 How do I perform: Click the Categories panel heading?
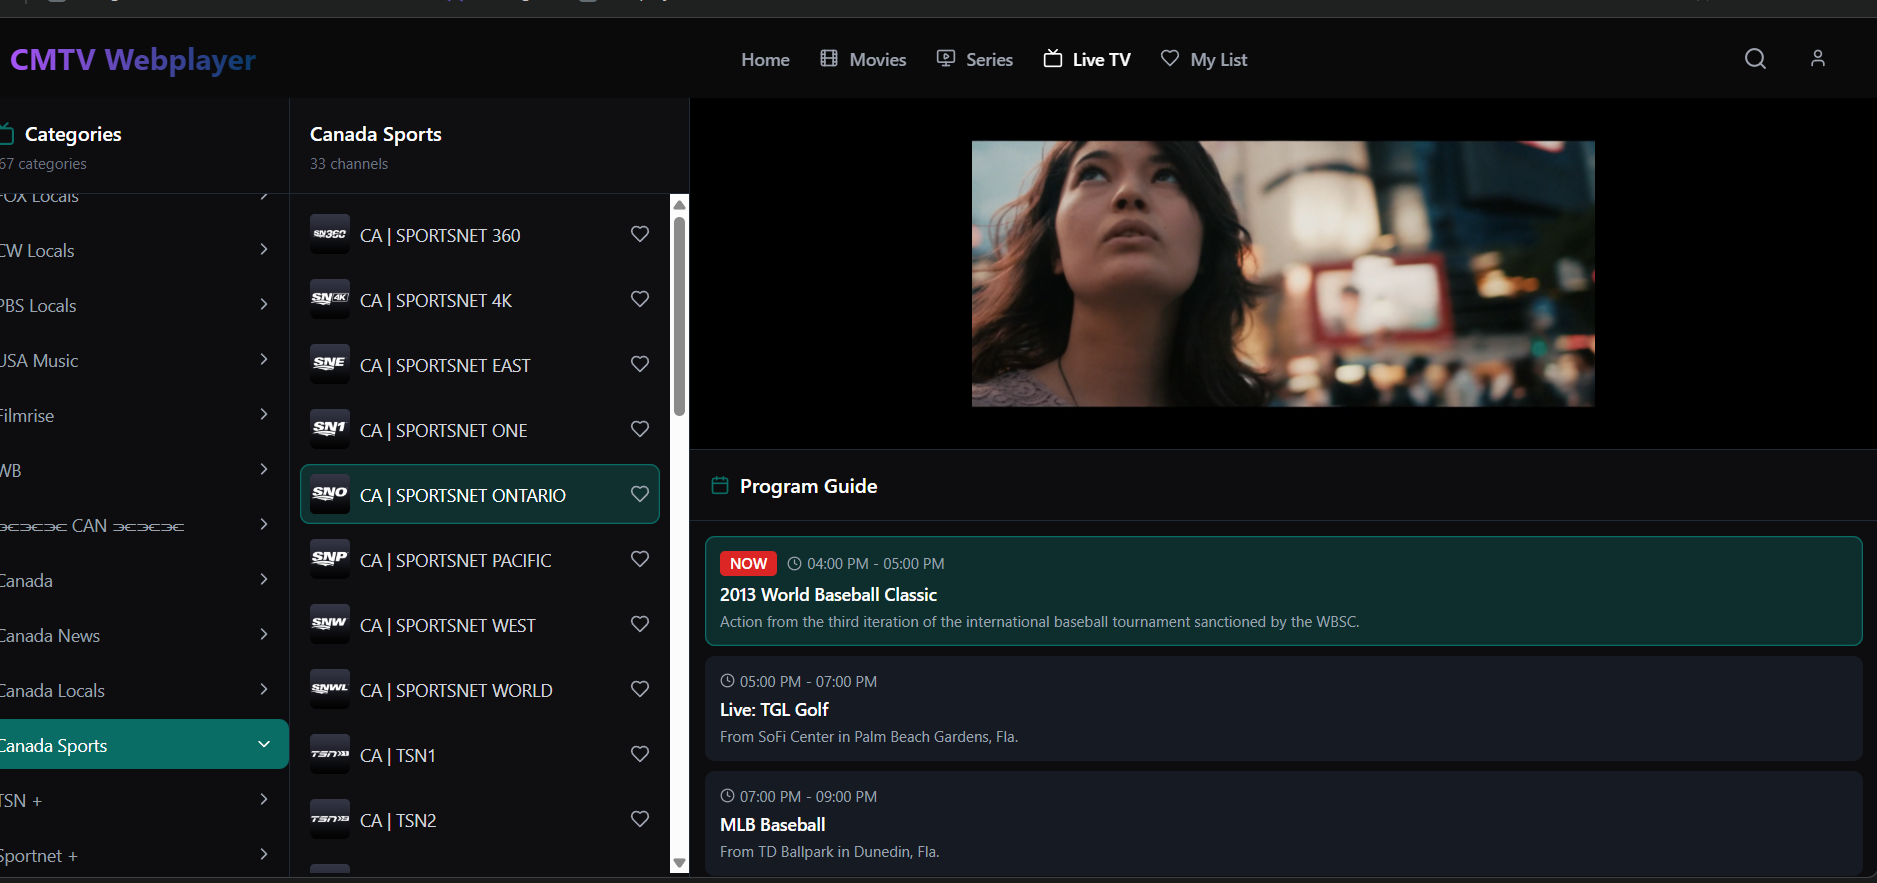pos(73,134)
